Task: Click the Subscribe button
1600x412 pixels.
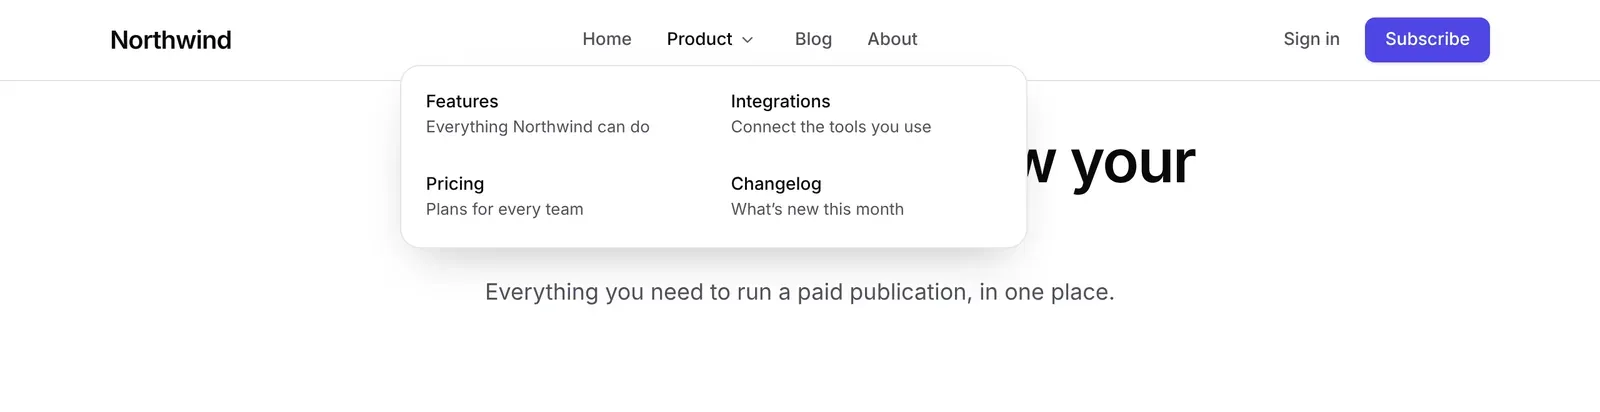Action: pos(1427,40)
